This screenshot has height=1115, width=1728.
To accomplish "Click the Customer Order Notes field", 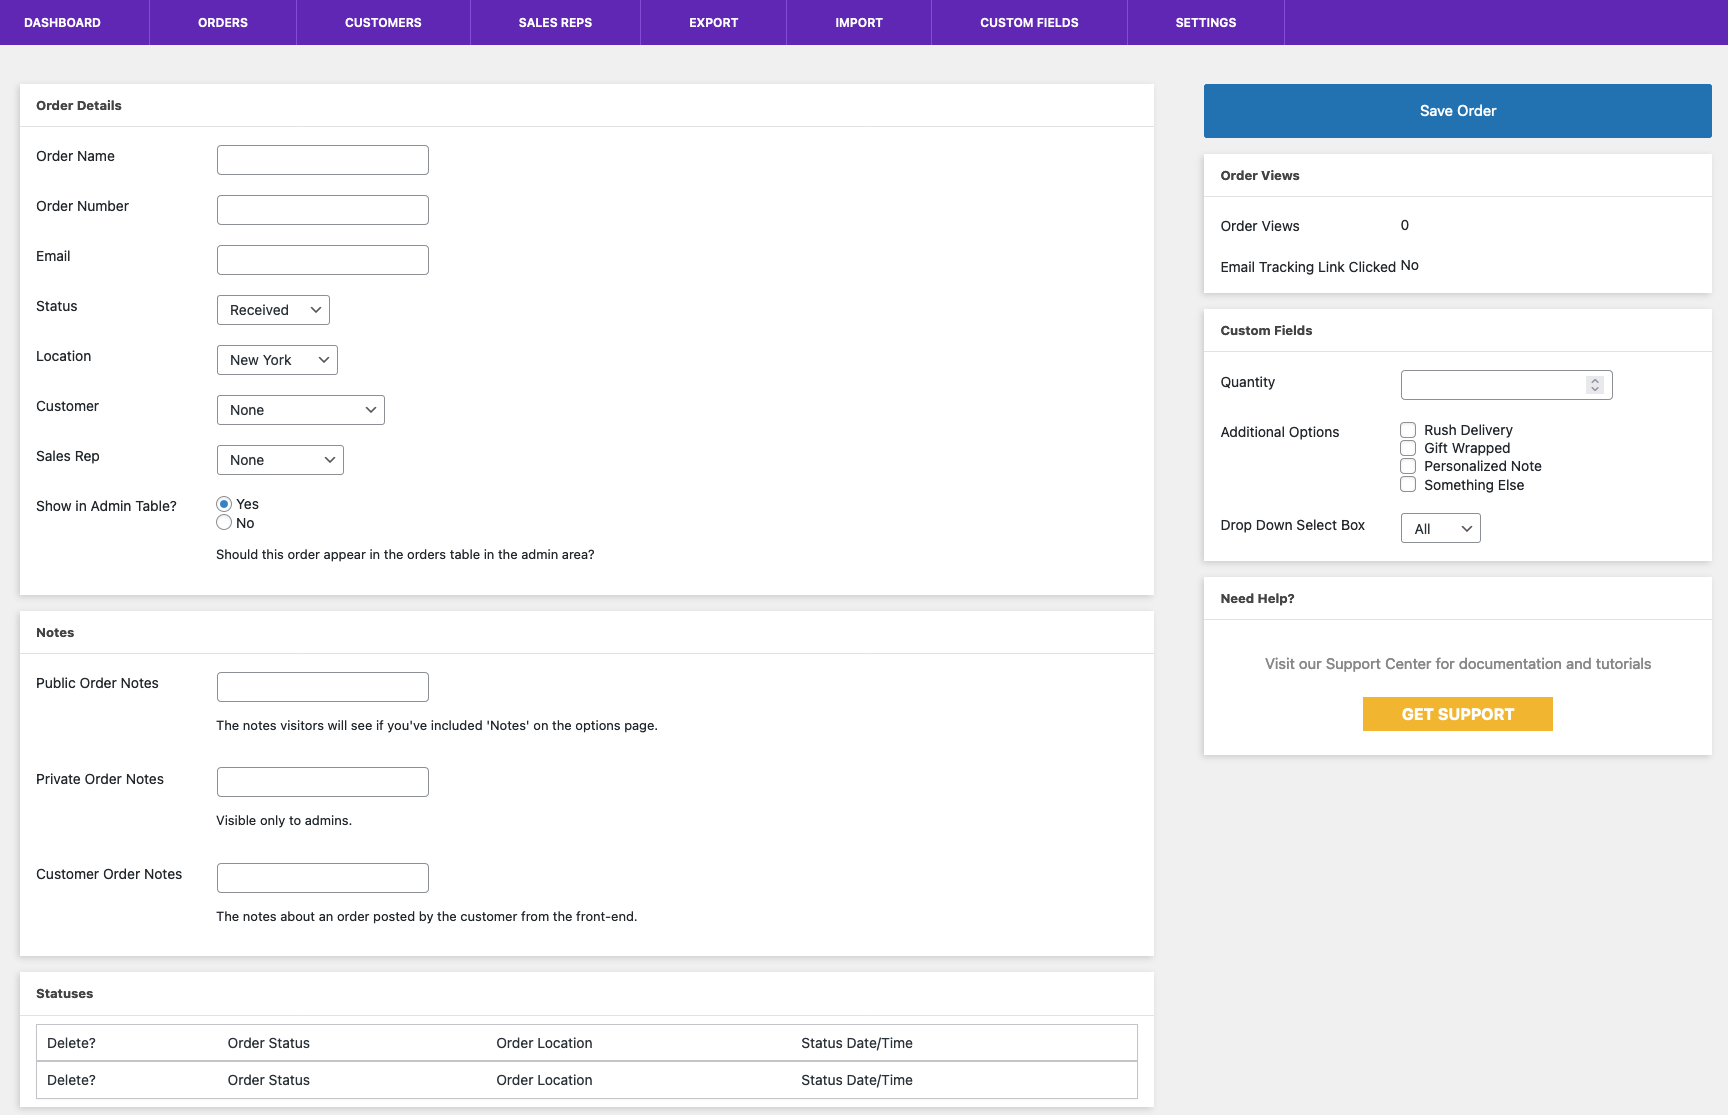I will coord(323,878).
